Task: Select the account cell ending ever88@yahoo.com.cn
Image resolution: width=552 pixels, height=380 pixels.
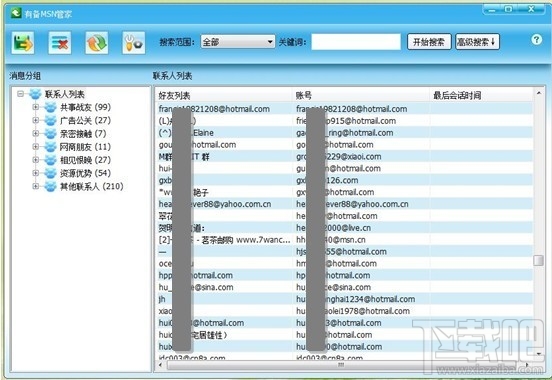Action: coord(352,204)
